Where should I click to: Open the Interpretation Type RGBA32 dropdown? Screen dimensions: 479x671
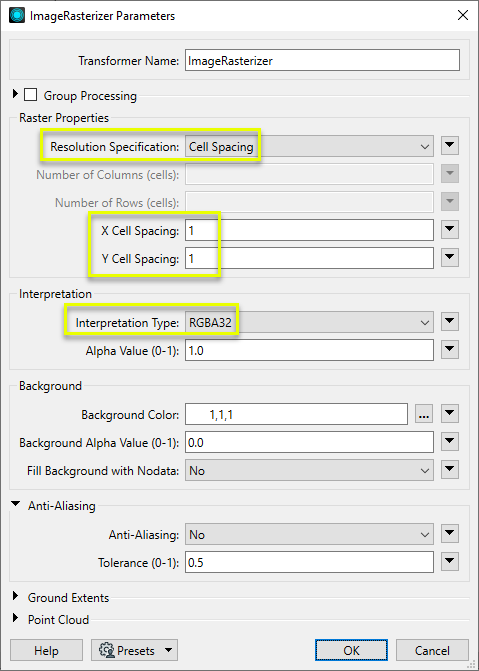(309, 322)
